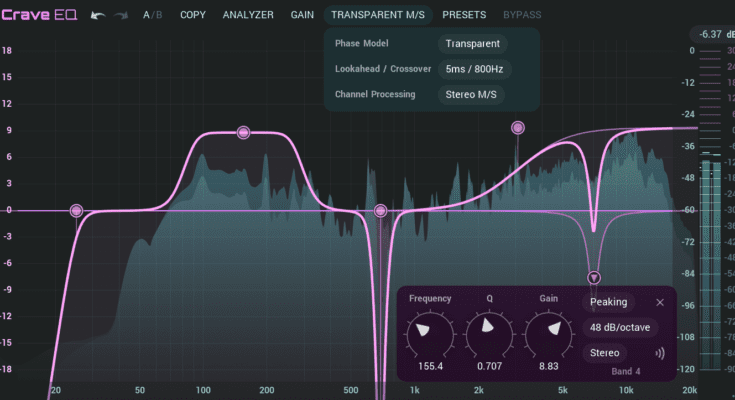The height and width of the screenshot is (400, 735).
Task: Click the COPY button
Action: [193, 15]
